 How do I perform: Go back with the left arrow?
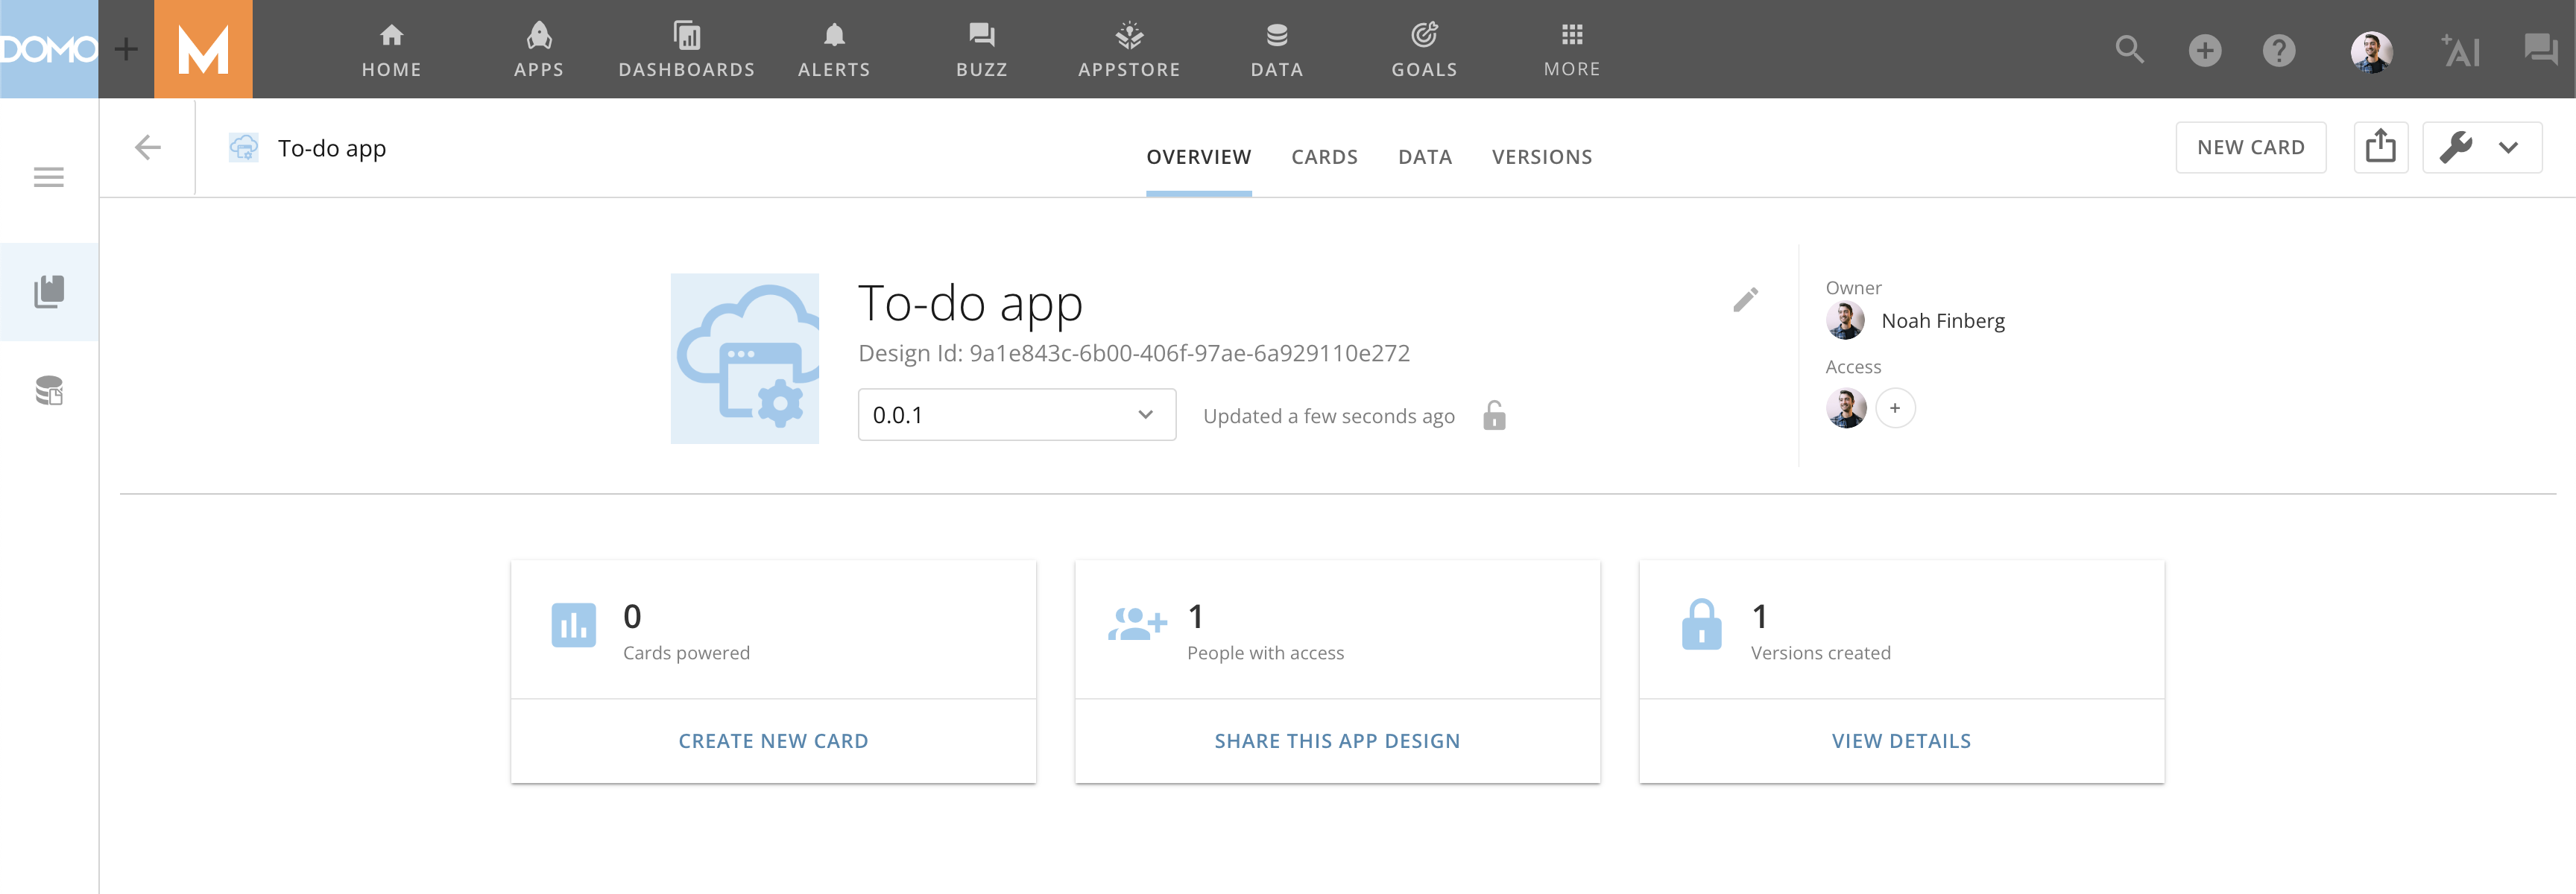[148, 148]
